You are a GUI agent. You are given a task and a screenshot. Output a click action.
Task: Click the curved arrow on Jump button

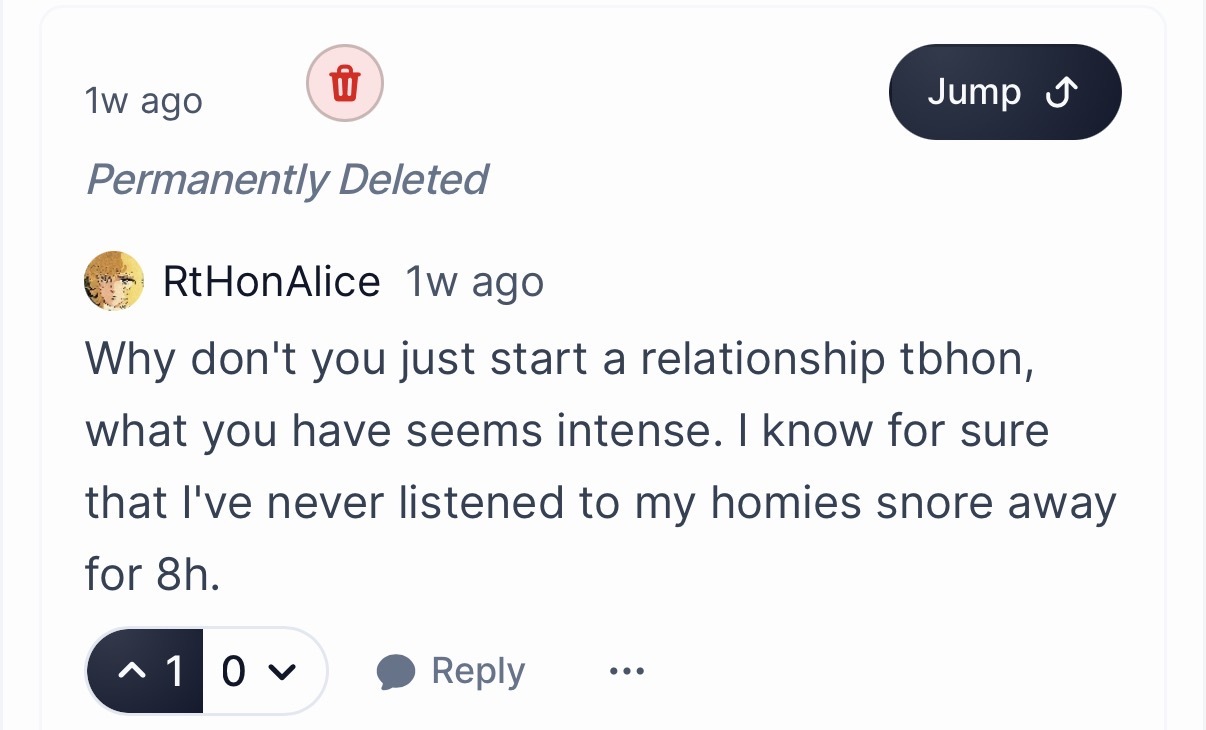[1060, 93]
